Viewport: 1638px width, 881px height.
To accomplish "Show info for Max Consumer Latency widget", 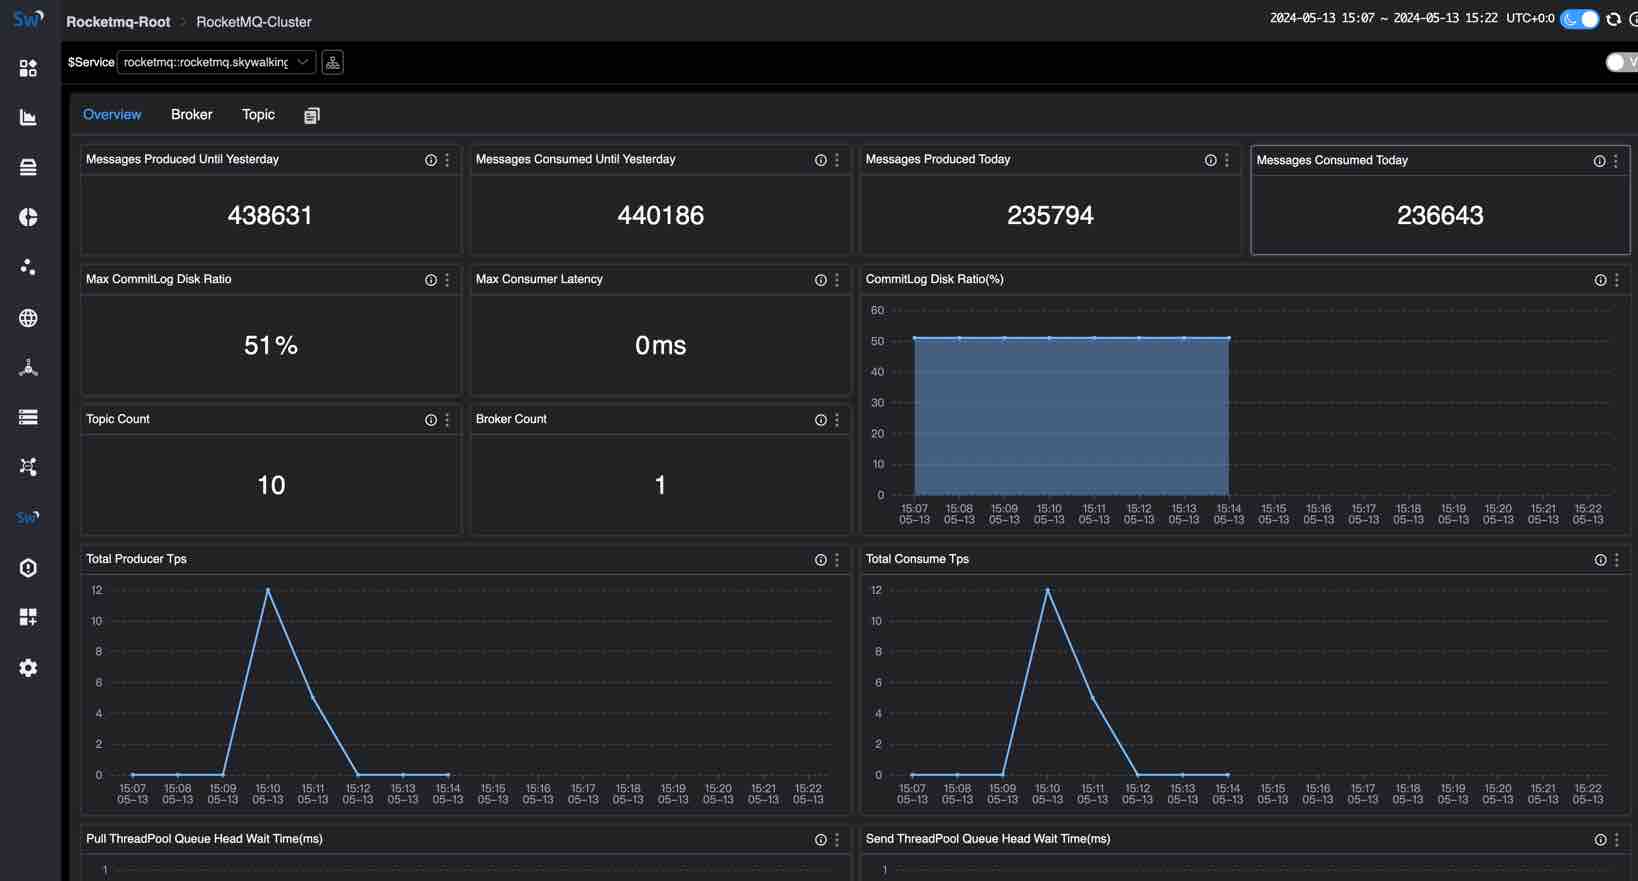I will click(x=820, y=280).
